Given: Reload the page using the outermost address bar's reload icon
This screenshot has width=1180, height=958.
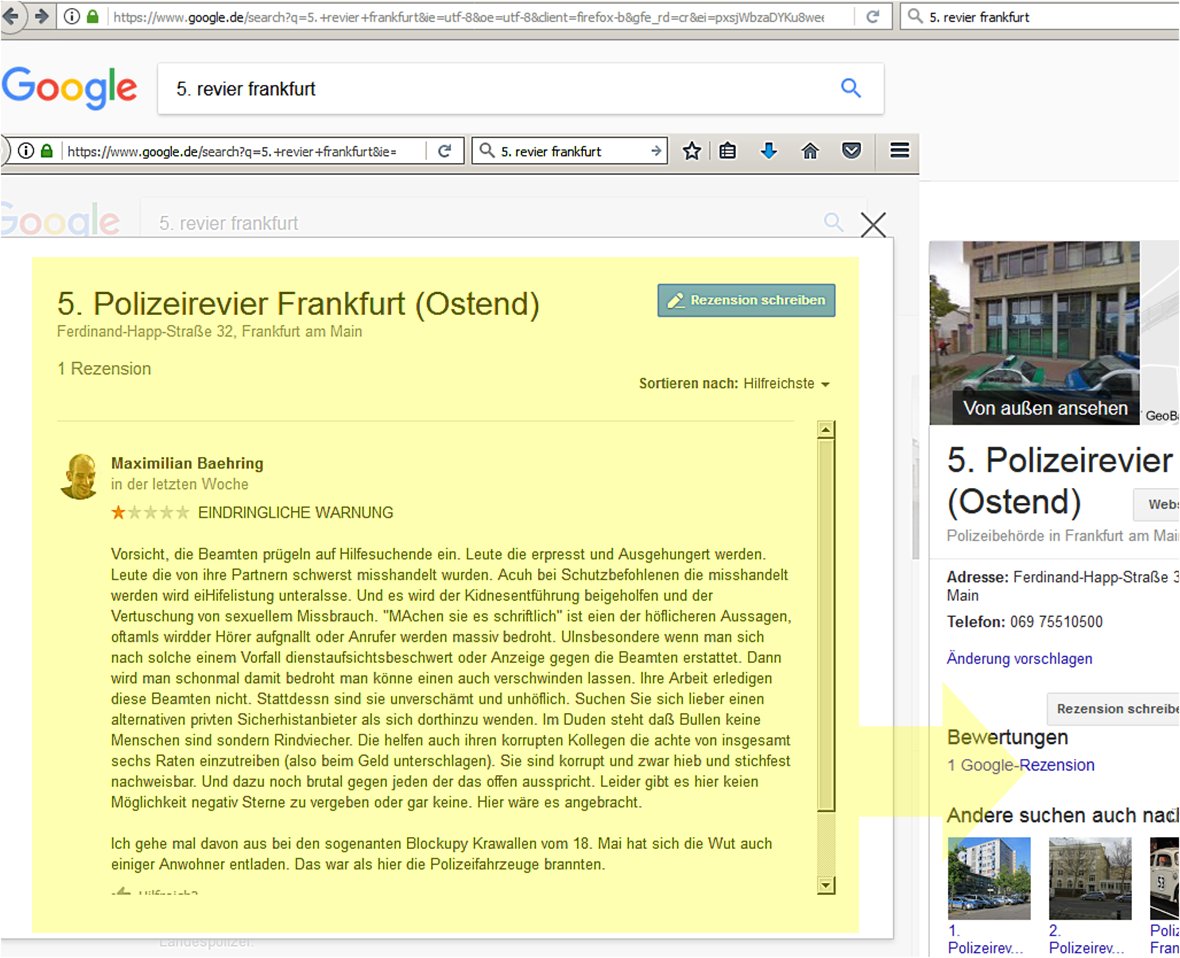Looking at the screenshot, I should pyautogui.click(x=873, y=17).
